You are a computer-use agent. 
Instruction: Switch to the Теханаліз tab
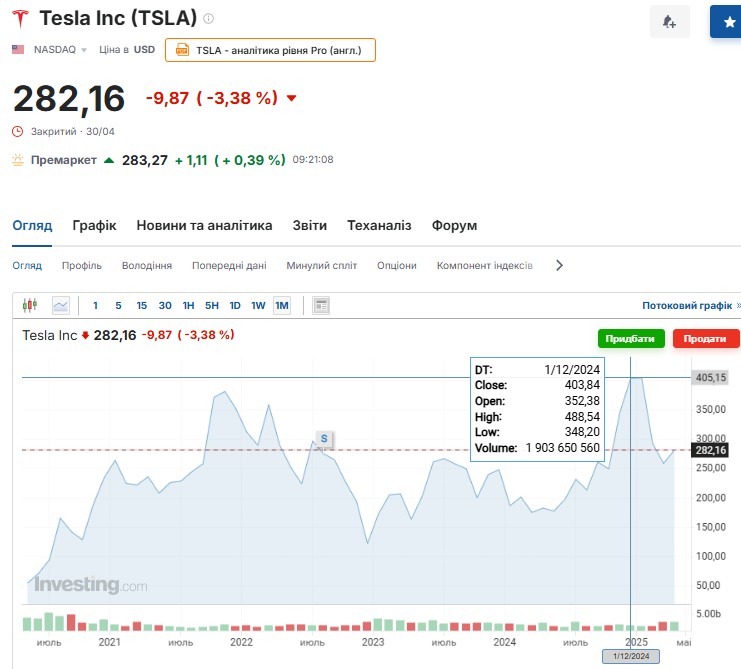(x=379, y=226)
